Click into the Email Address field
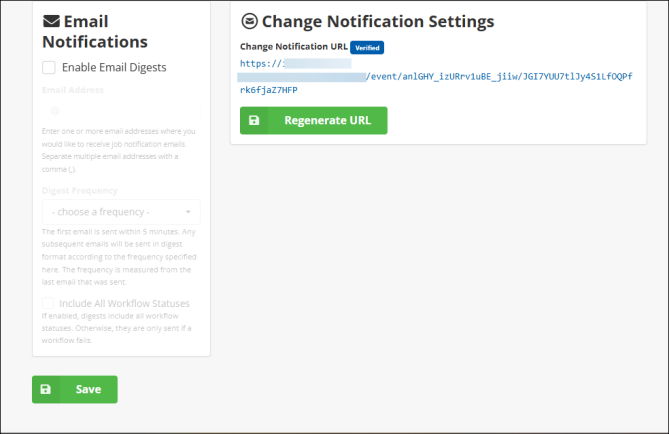This screenshot has height=434, width=669. coord(120,110)
